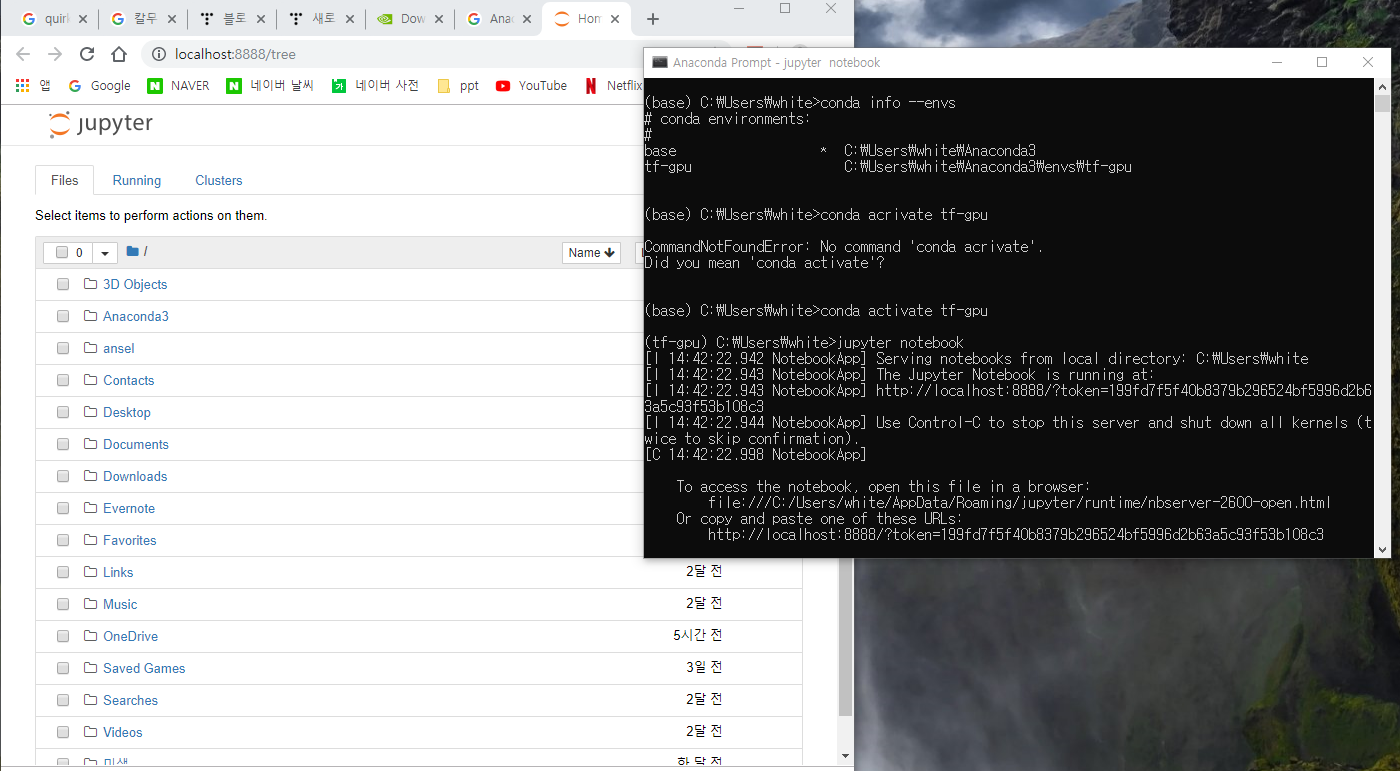Screen dimensions: 1400x771
Task: Toggle the select-all checkbox in file list header
Action: tap(62, 252)
